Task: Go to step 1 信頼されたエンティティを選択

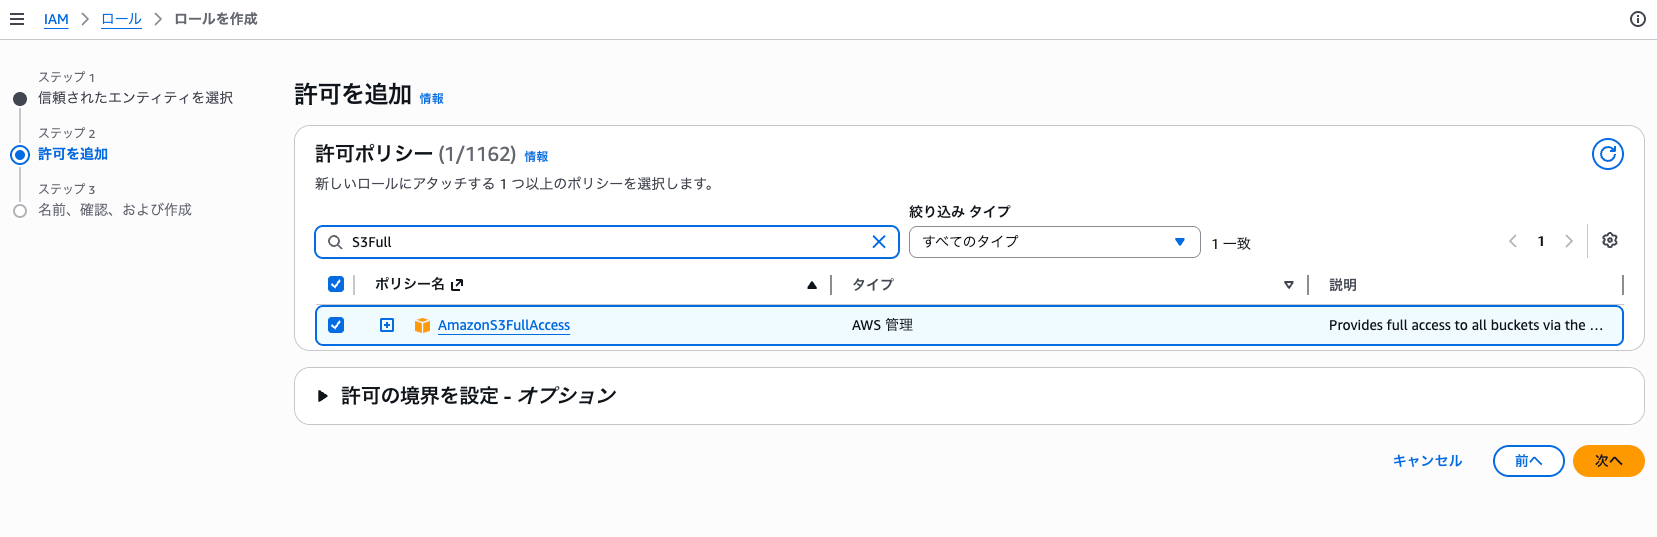Action: [135, 98]
